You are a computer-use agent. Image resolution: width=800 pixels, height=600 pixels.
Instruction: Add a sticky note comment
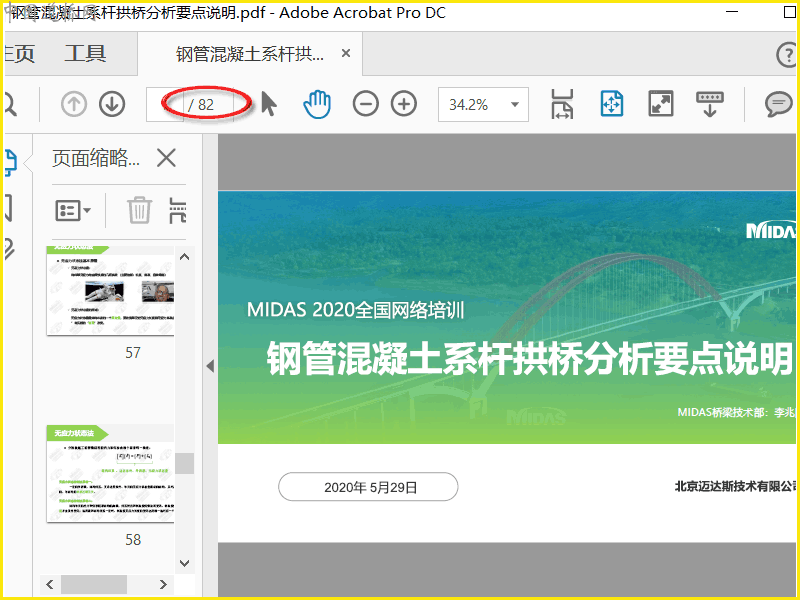click(x=778, y=105)
